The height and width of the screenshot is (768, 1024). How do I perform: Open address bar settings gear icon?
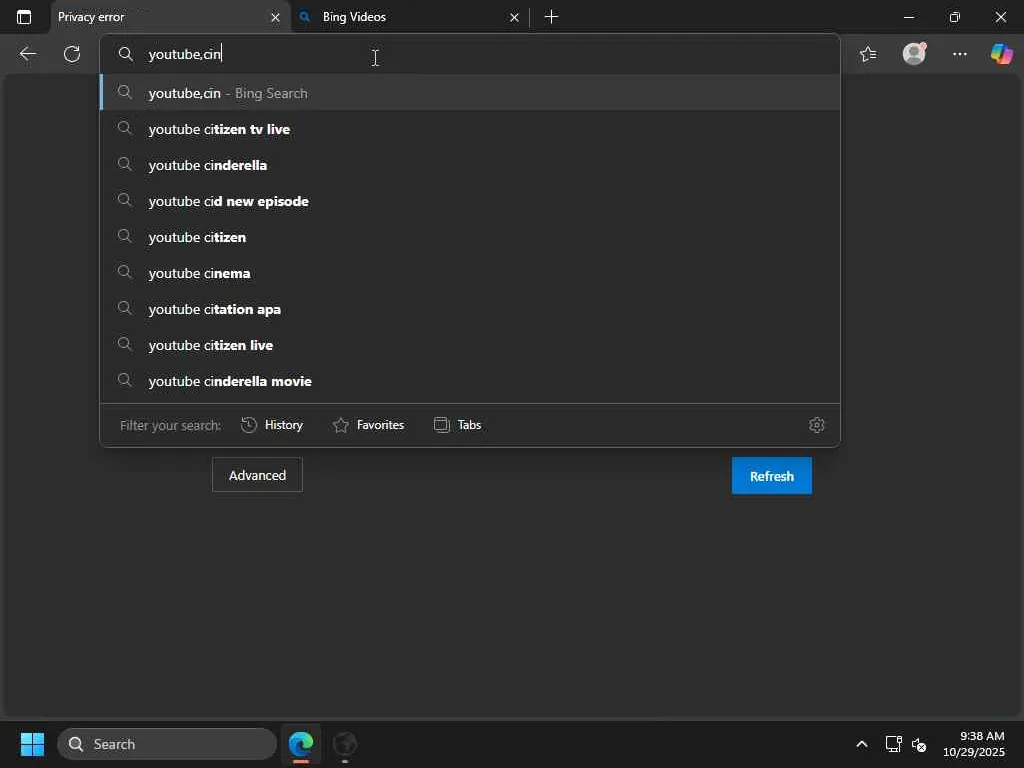(x=816, y=425)
